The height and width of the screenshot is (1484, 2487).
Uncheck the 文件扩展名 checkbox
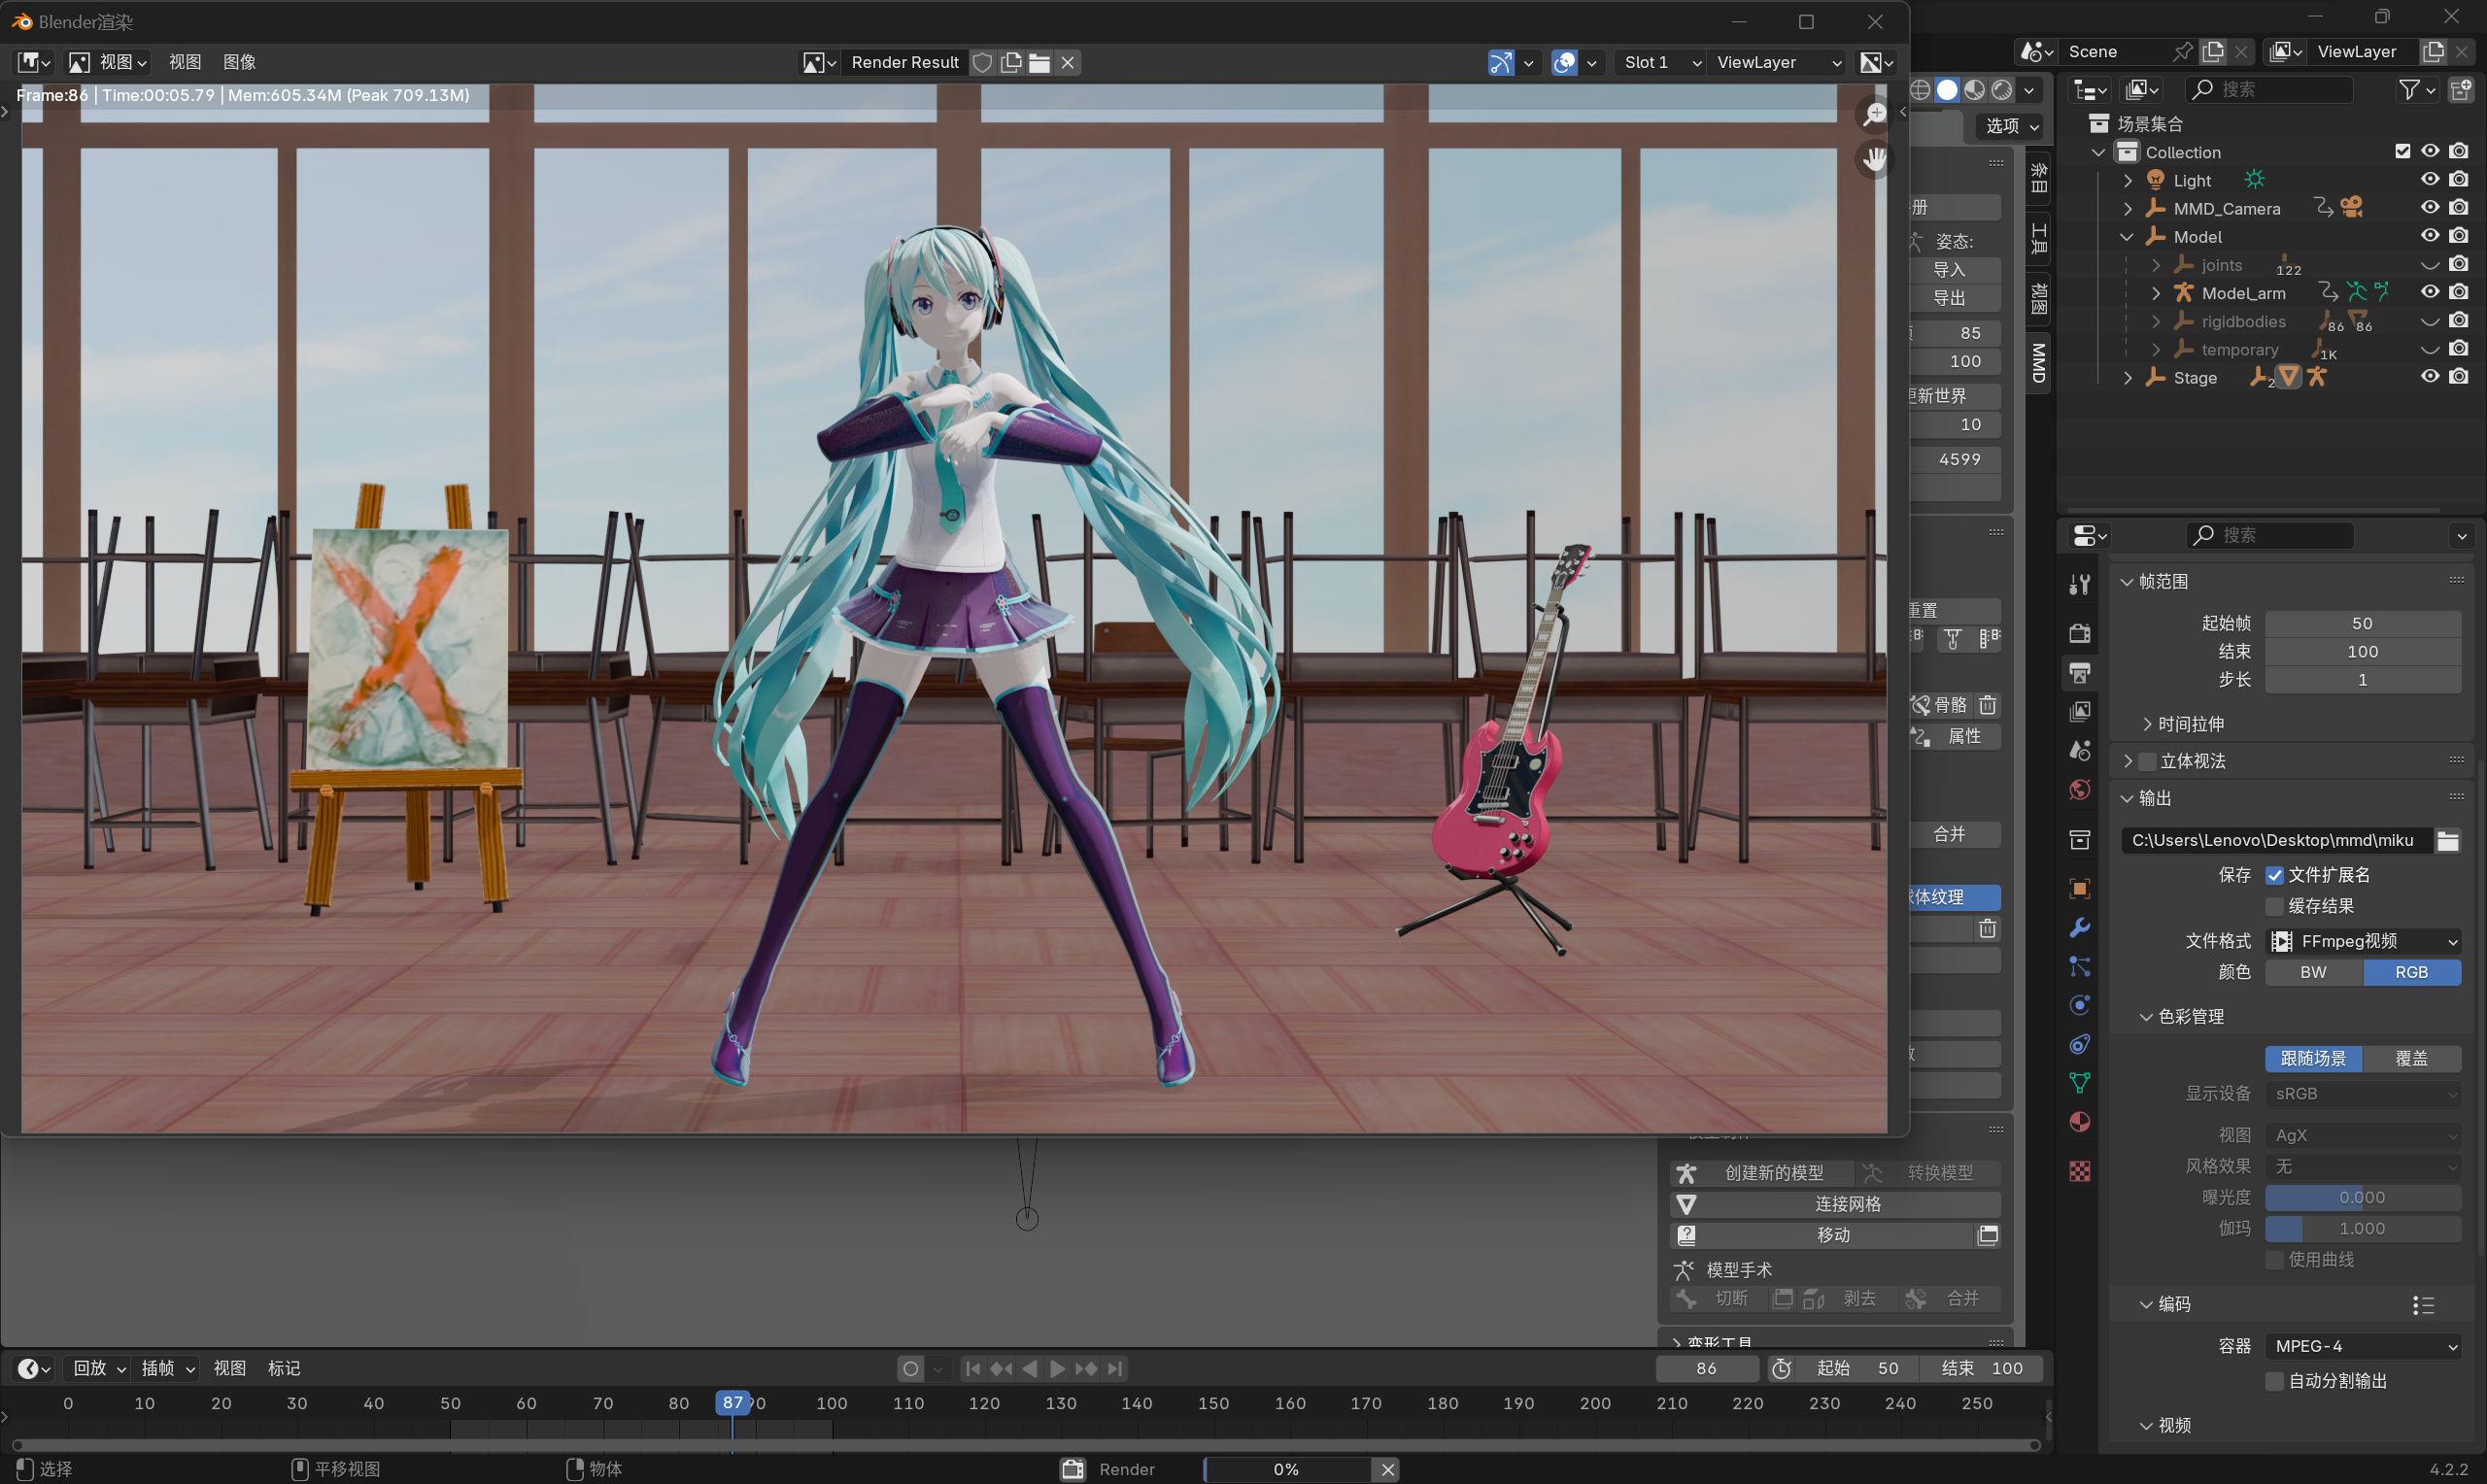click(2274, 875)
